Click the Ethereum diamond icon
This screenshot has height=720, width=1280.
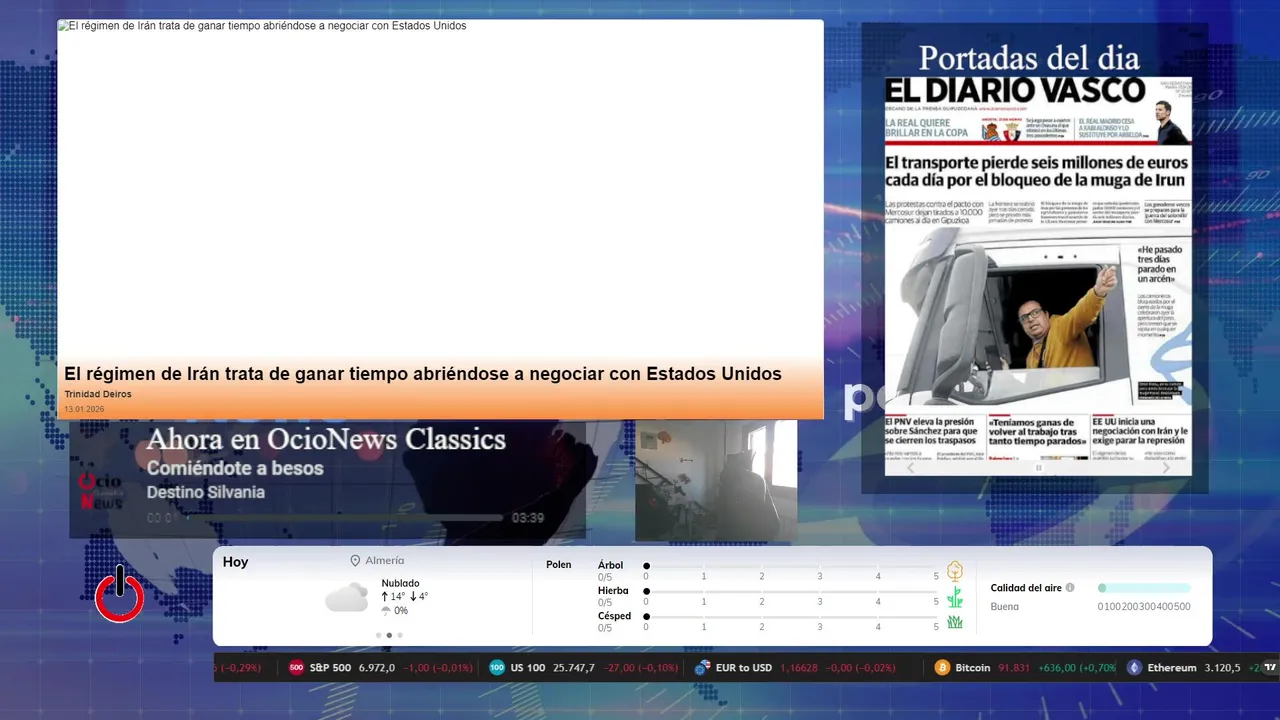click(x=1134, y=668)
